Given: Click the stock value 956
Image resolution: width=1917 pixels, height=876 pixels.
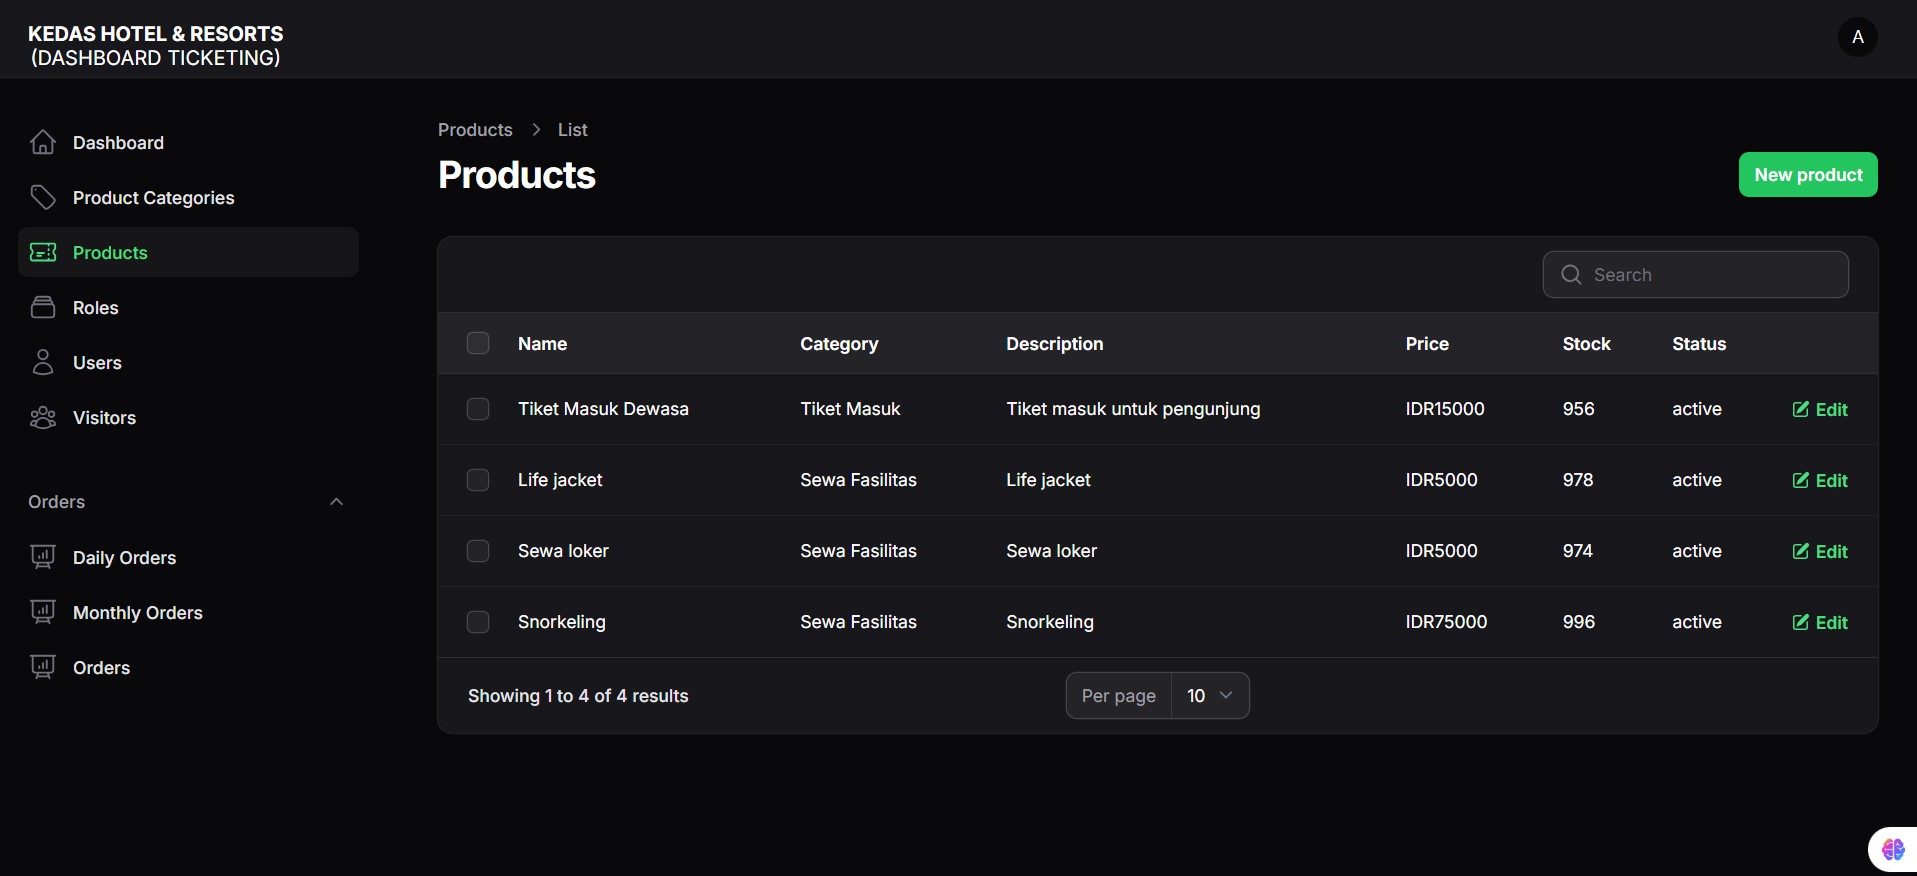Looking at the screenshot, I should coord(1578,409).
